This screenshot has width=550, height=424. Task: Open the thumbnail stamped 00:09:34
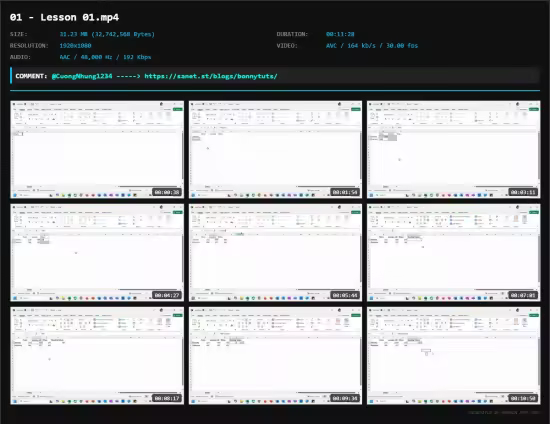point(275,356)
